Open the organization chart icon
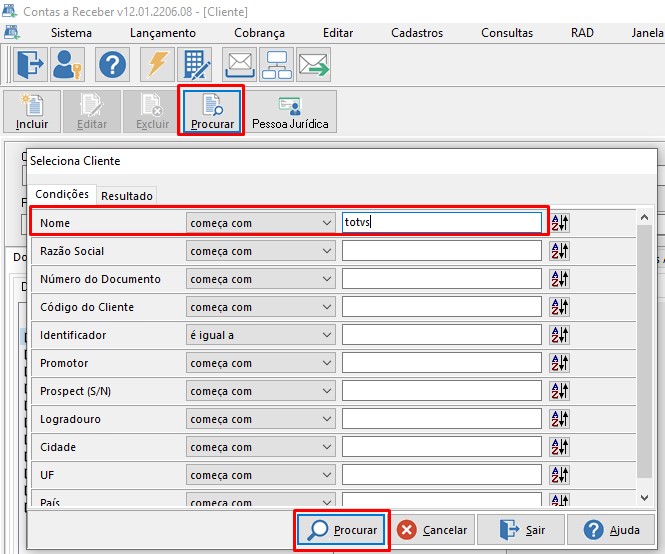665x554 pixels. [x=277, y=64]
